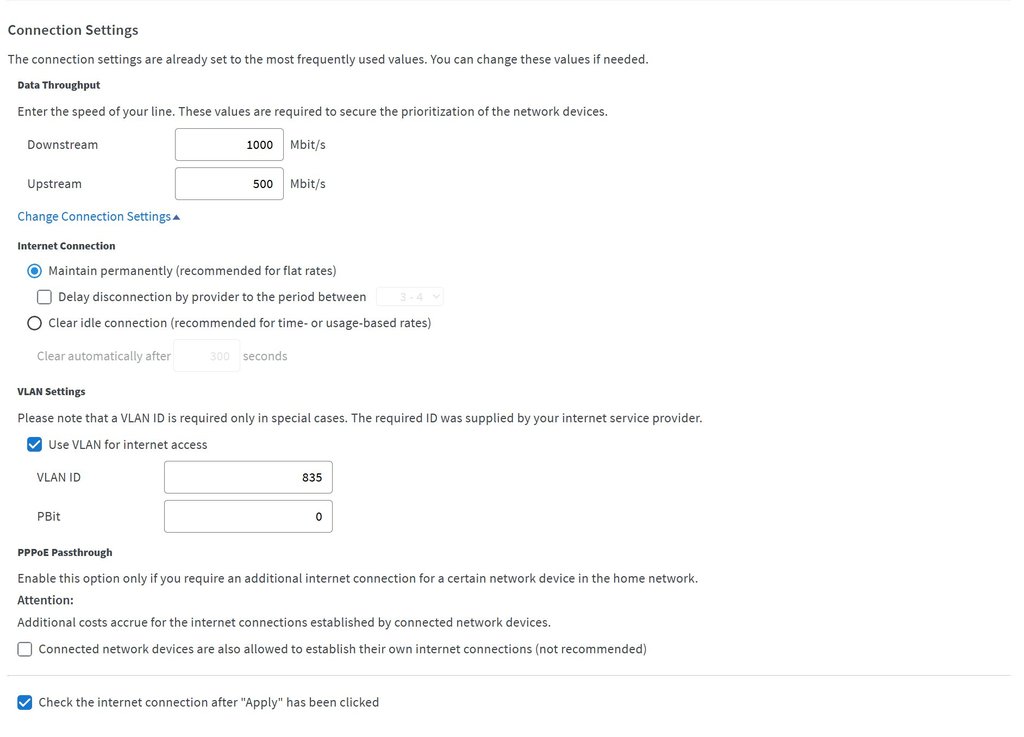Toggle Check the internet connection after Apply

coord(25,703)
